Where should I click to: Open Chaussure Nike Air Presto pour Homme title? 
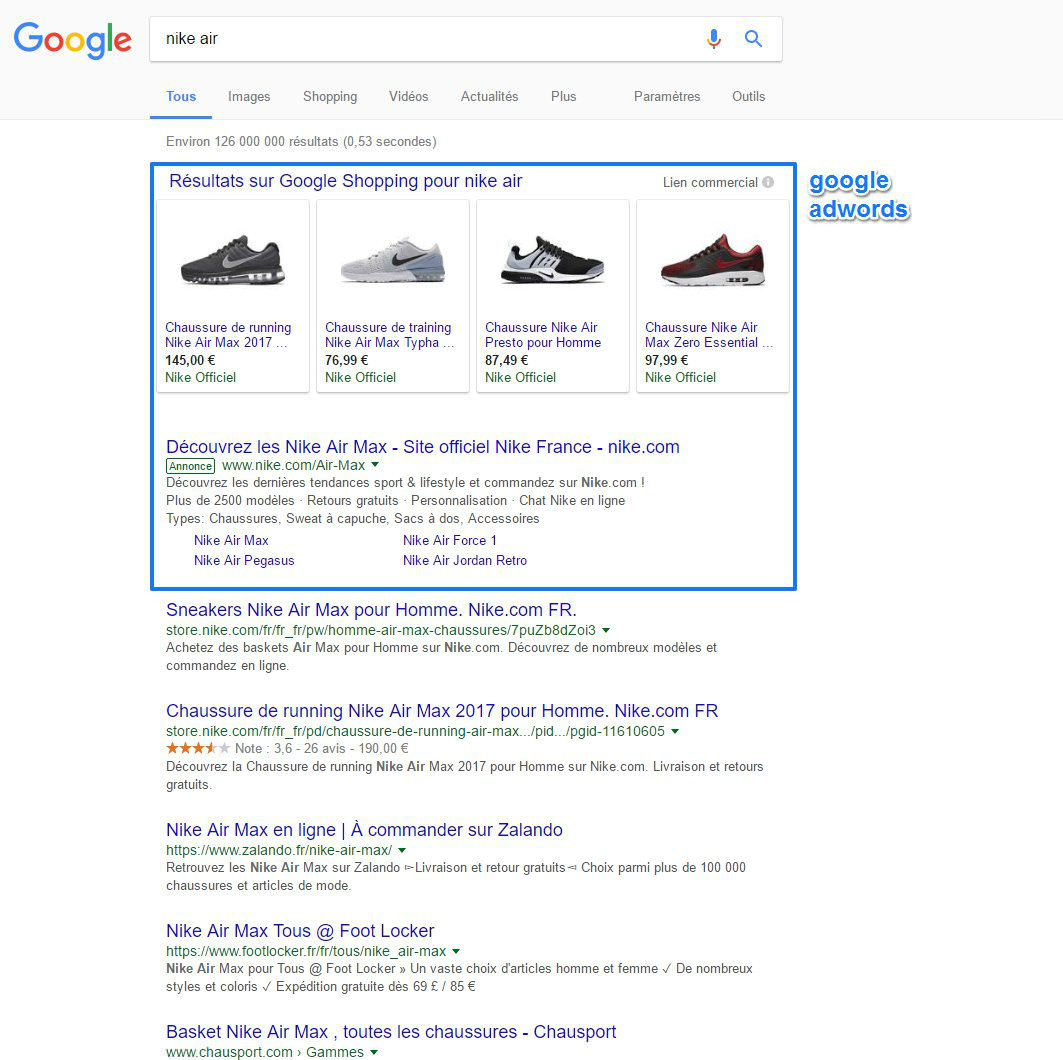(x=543, y=335)
